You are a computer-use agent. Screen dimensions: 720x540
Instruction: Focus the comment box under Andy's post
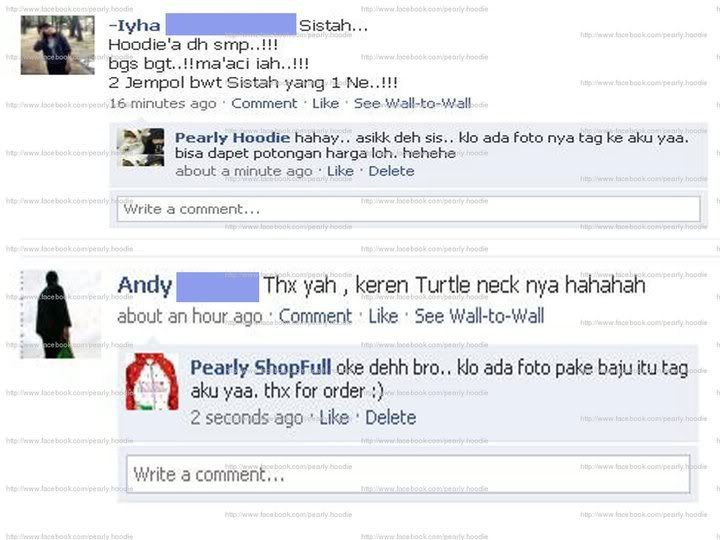pyautogui.click(x=408, y=474)
